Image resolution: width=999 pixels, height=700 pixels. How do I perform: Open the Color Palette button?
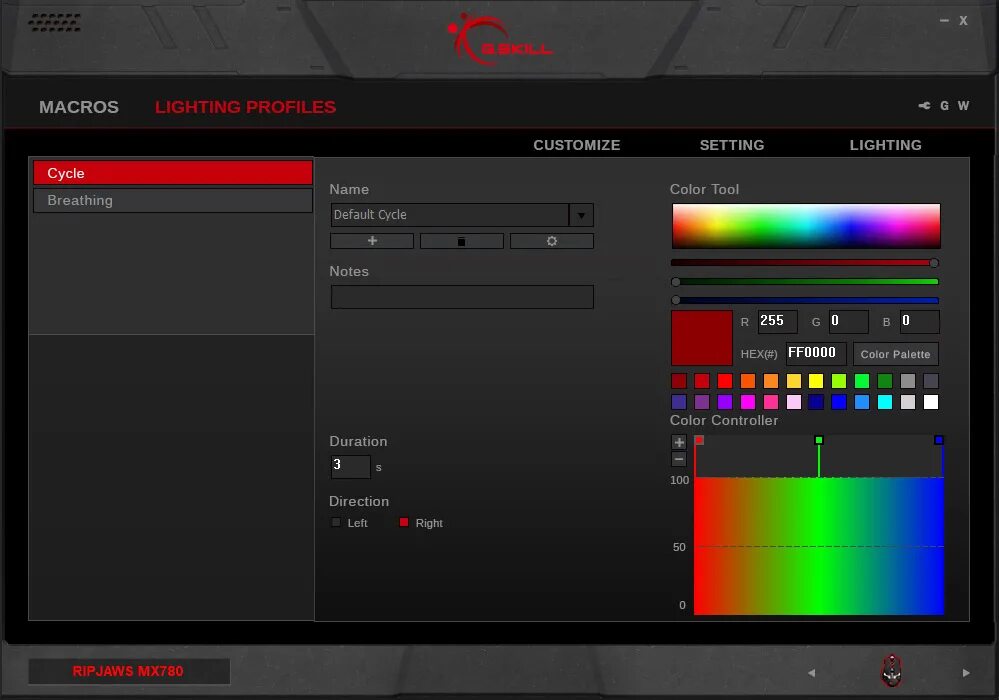point(895,354)
